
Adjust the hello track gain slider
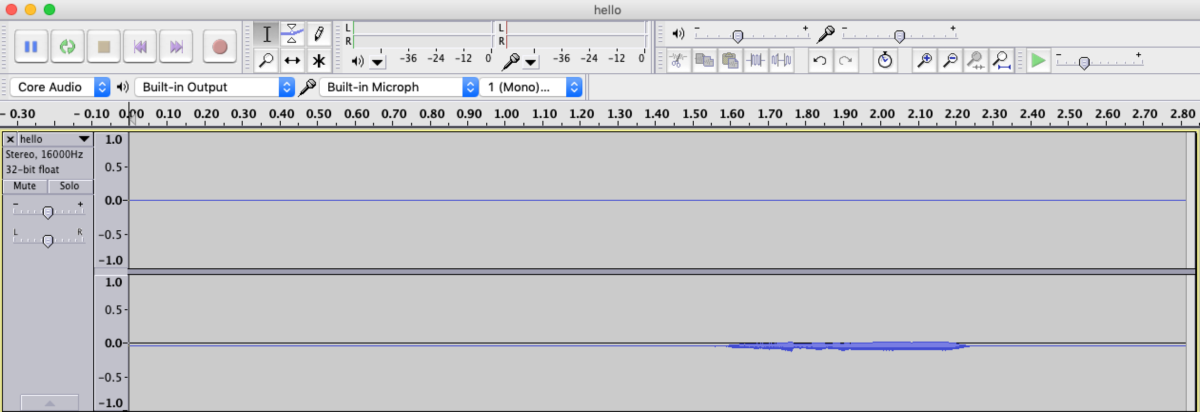tap(47, 210)
